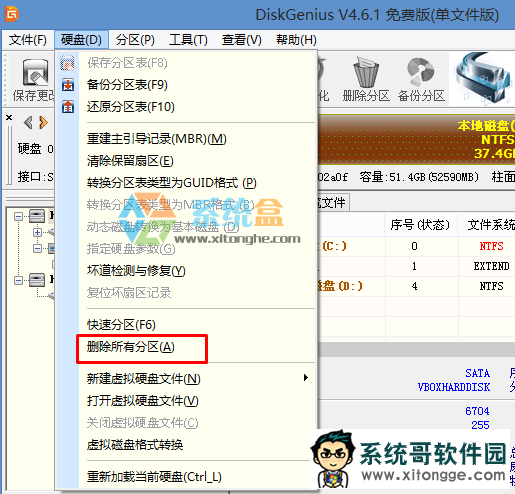Click the 255 heads value
Screen dimensions: 515x494
coord(480,425)
